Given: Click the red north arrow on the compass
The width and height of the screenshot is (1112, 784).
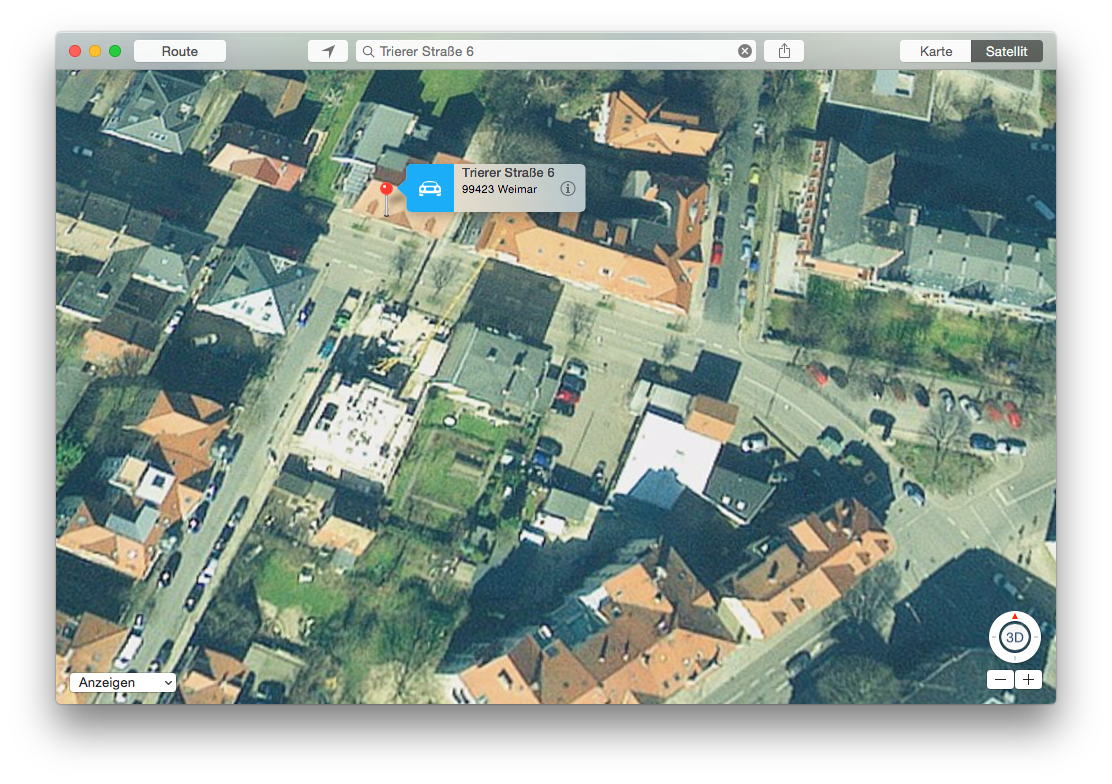Looking at the screenshot, I should point(1015,617).
